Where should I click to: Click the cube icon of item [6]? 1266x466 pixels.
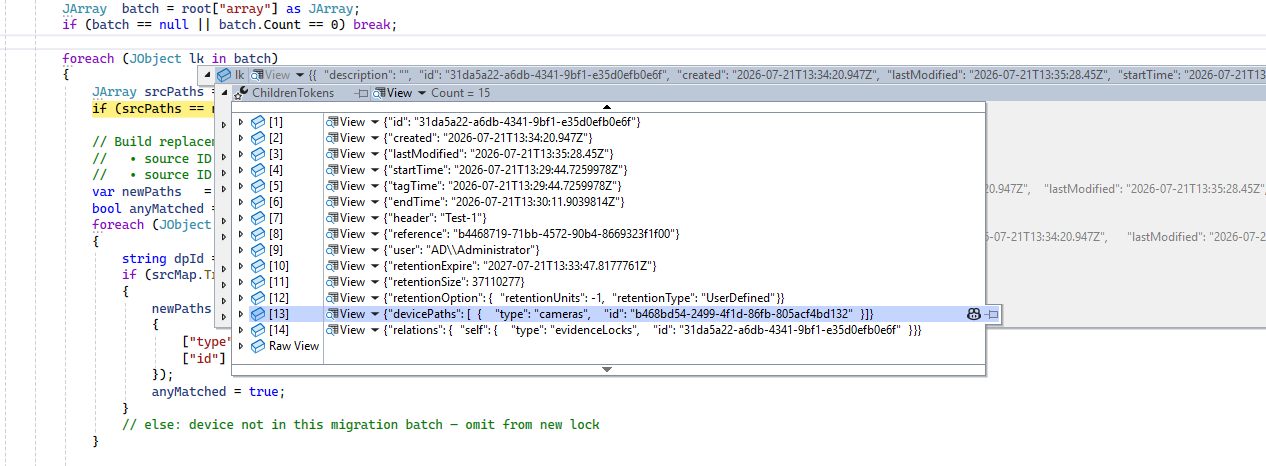(x=258, y=203)
